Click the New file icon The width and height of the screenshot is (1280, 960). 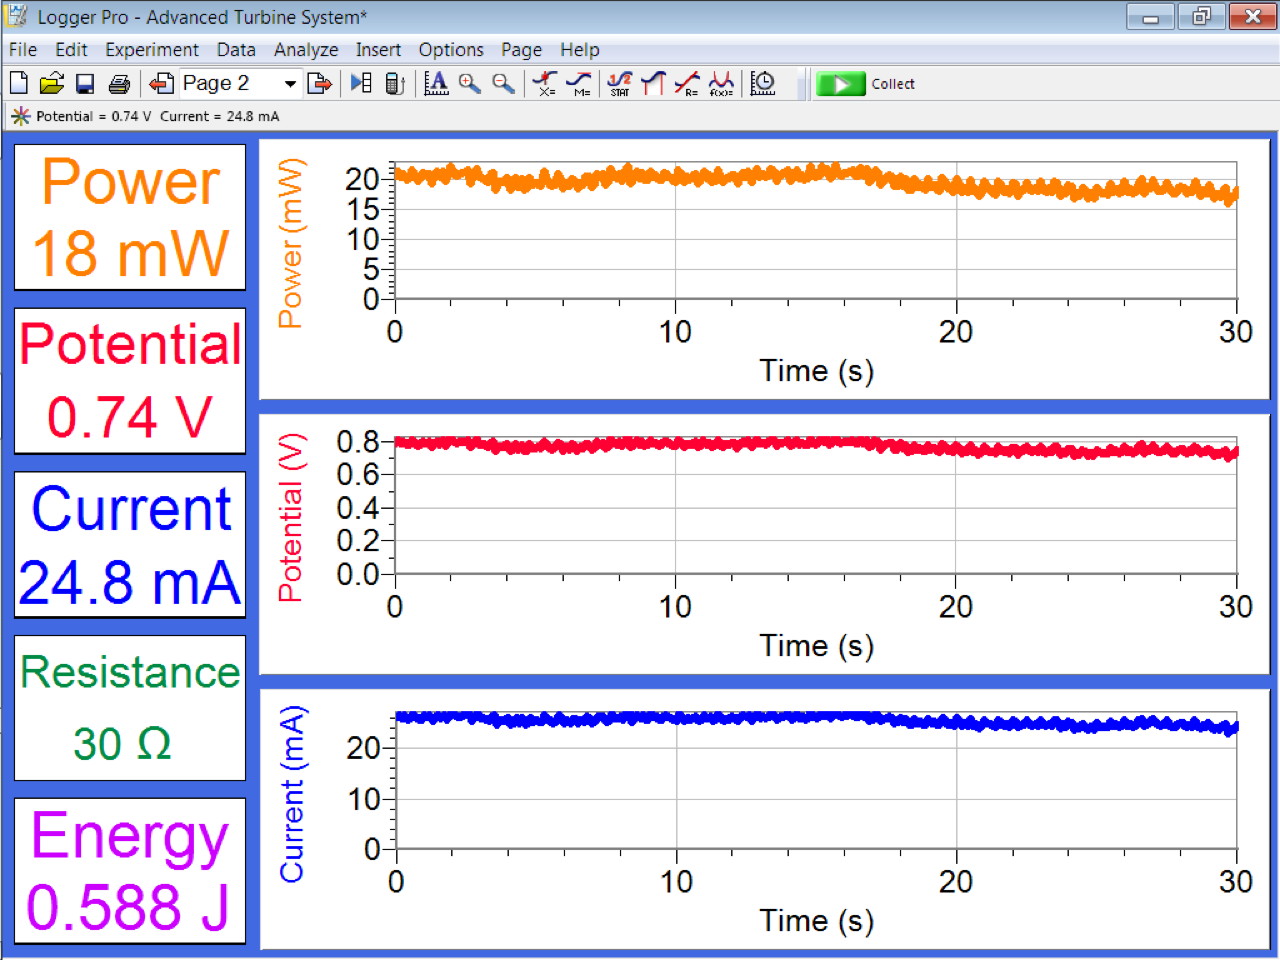[19, 84]
